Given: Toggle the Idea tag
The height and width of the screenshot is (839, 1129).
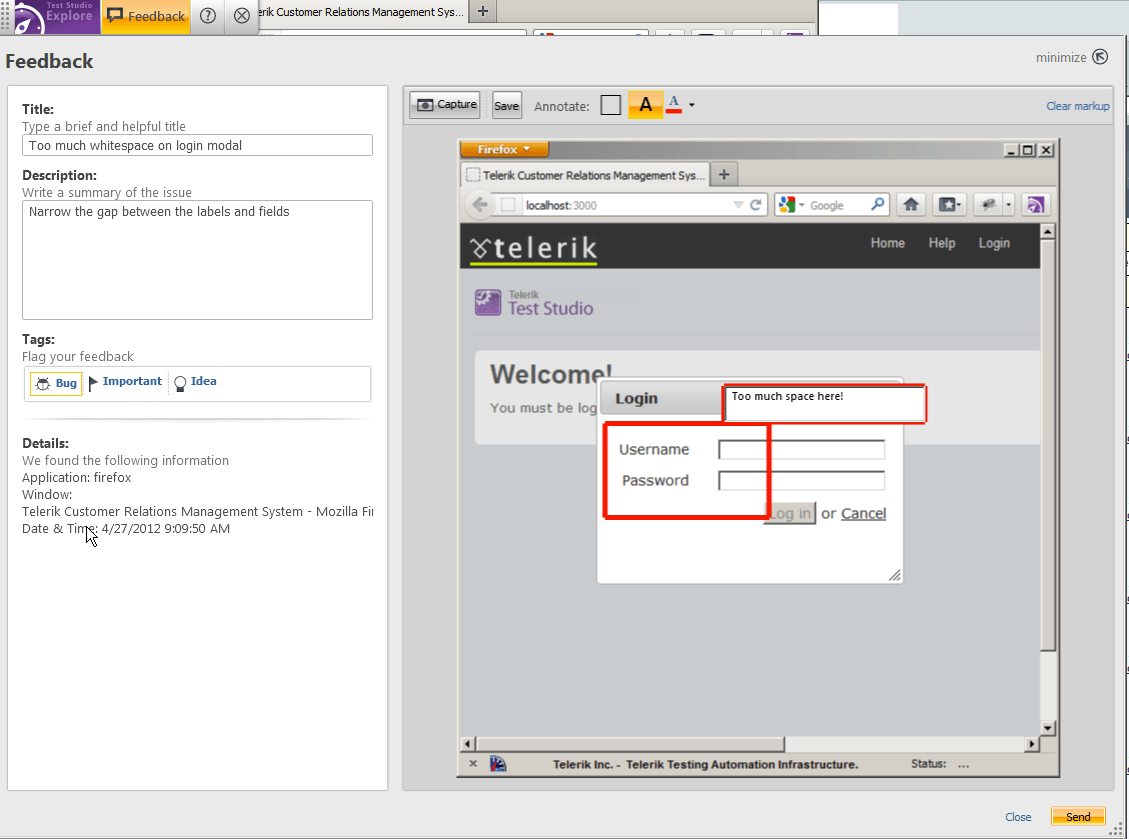Looking at the screenshot, I should (195, 382).
